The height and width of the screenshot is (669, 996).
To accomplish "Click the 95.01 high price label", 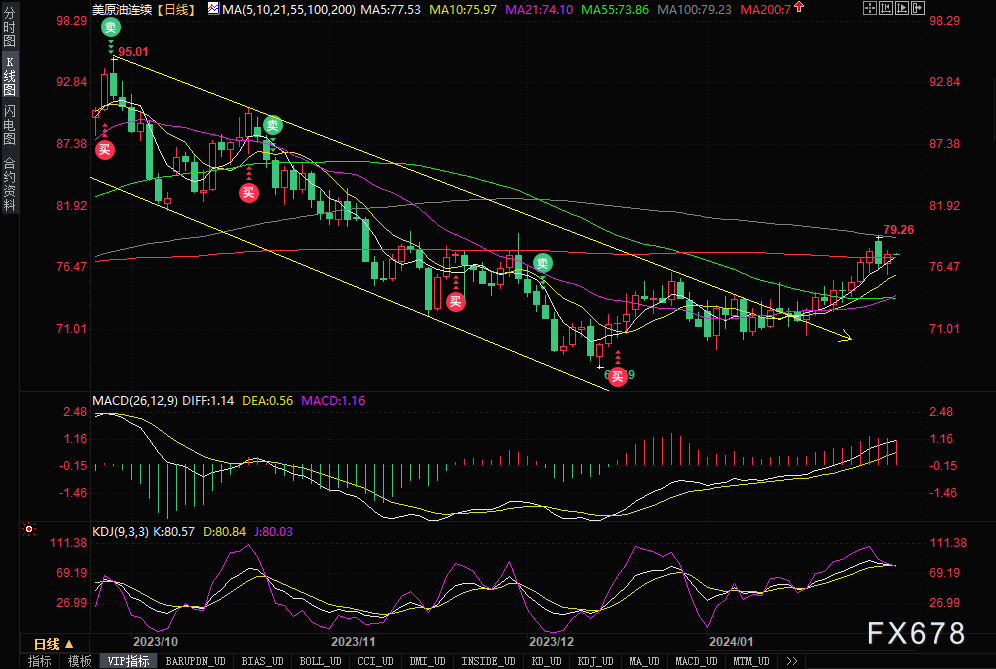I will pyautogui.click(x=133, y=52).
